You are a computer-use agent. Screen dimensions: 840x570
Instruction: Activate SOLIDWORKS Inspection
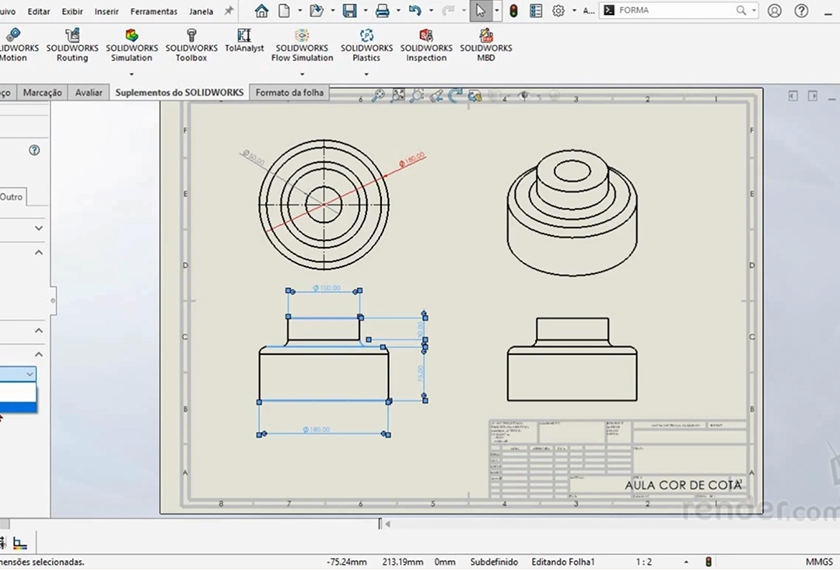[x=427, y=46]
